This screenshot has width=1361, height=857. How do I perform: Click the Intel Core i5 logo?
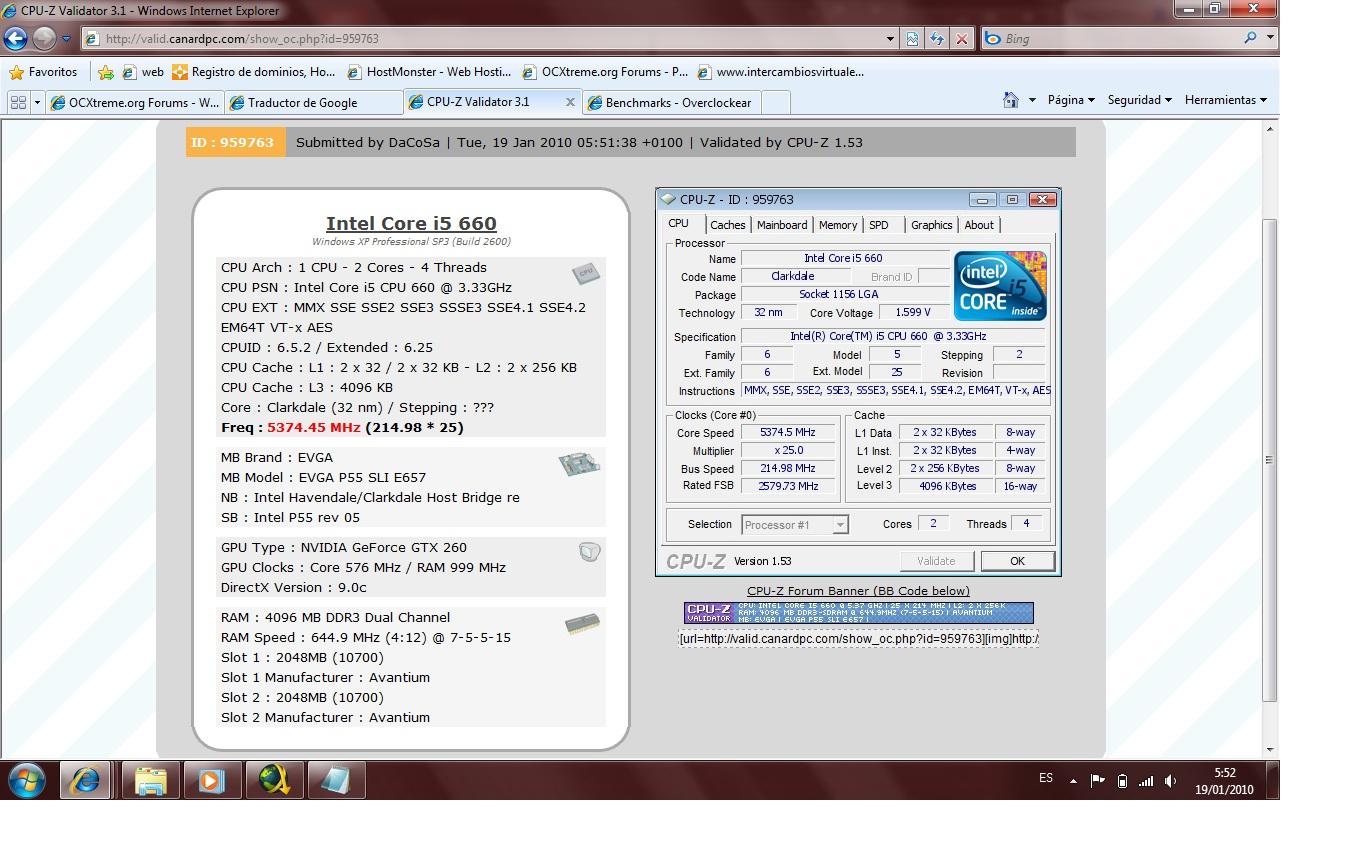[x=1000, y=285]
